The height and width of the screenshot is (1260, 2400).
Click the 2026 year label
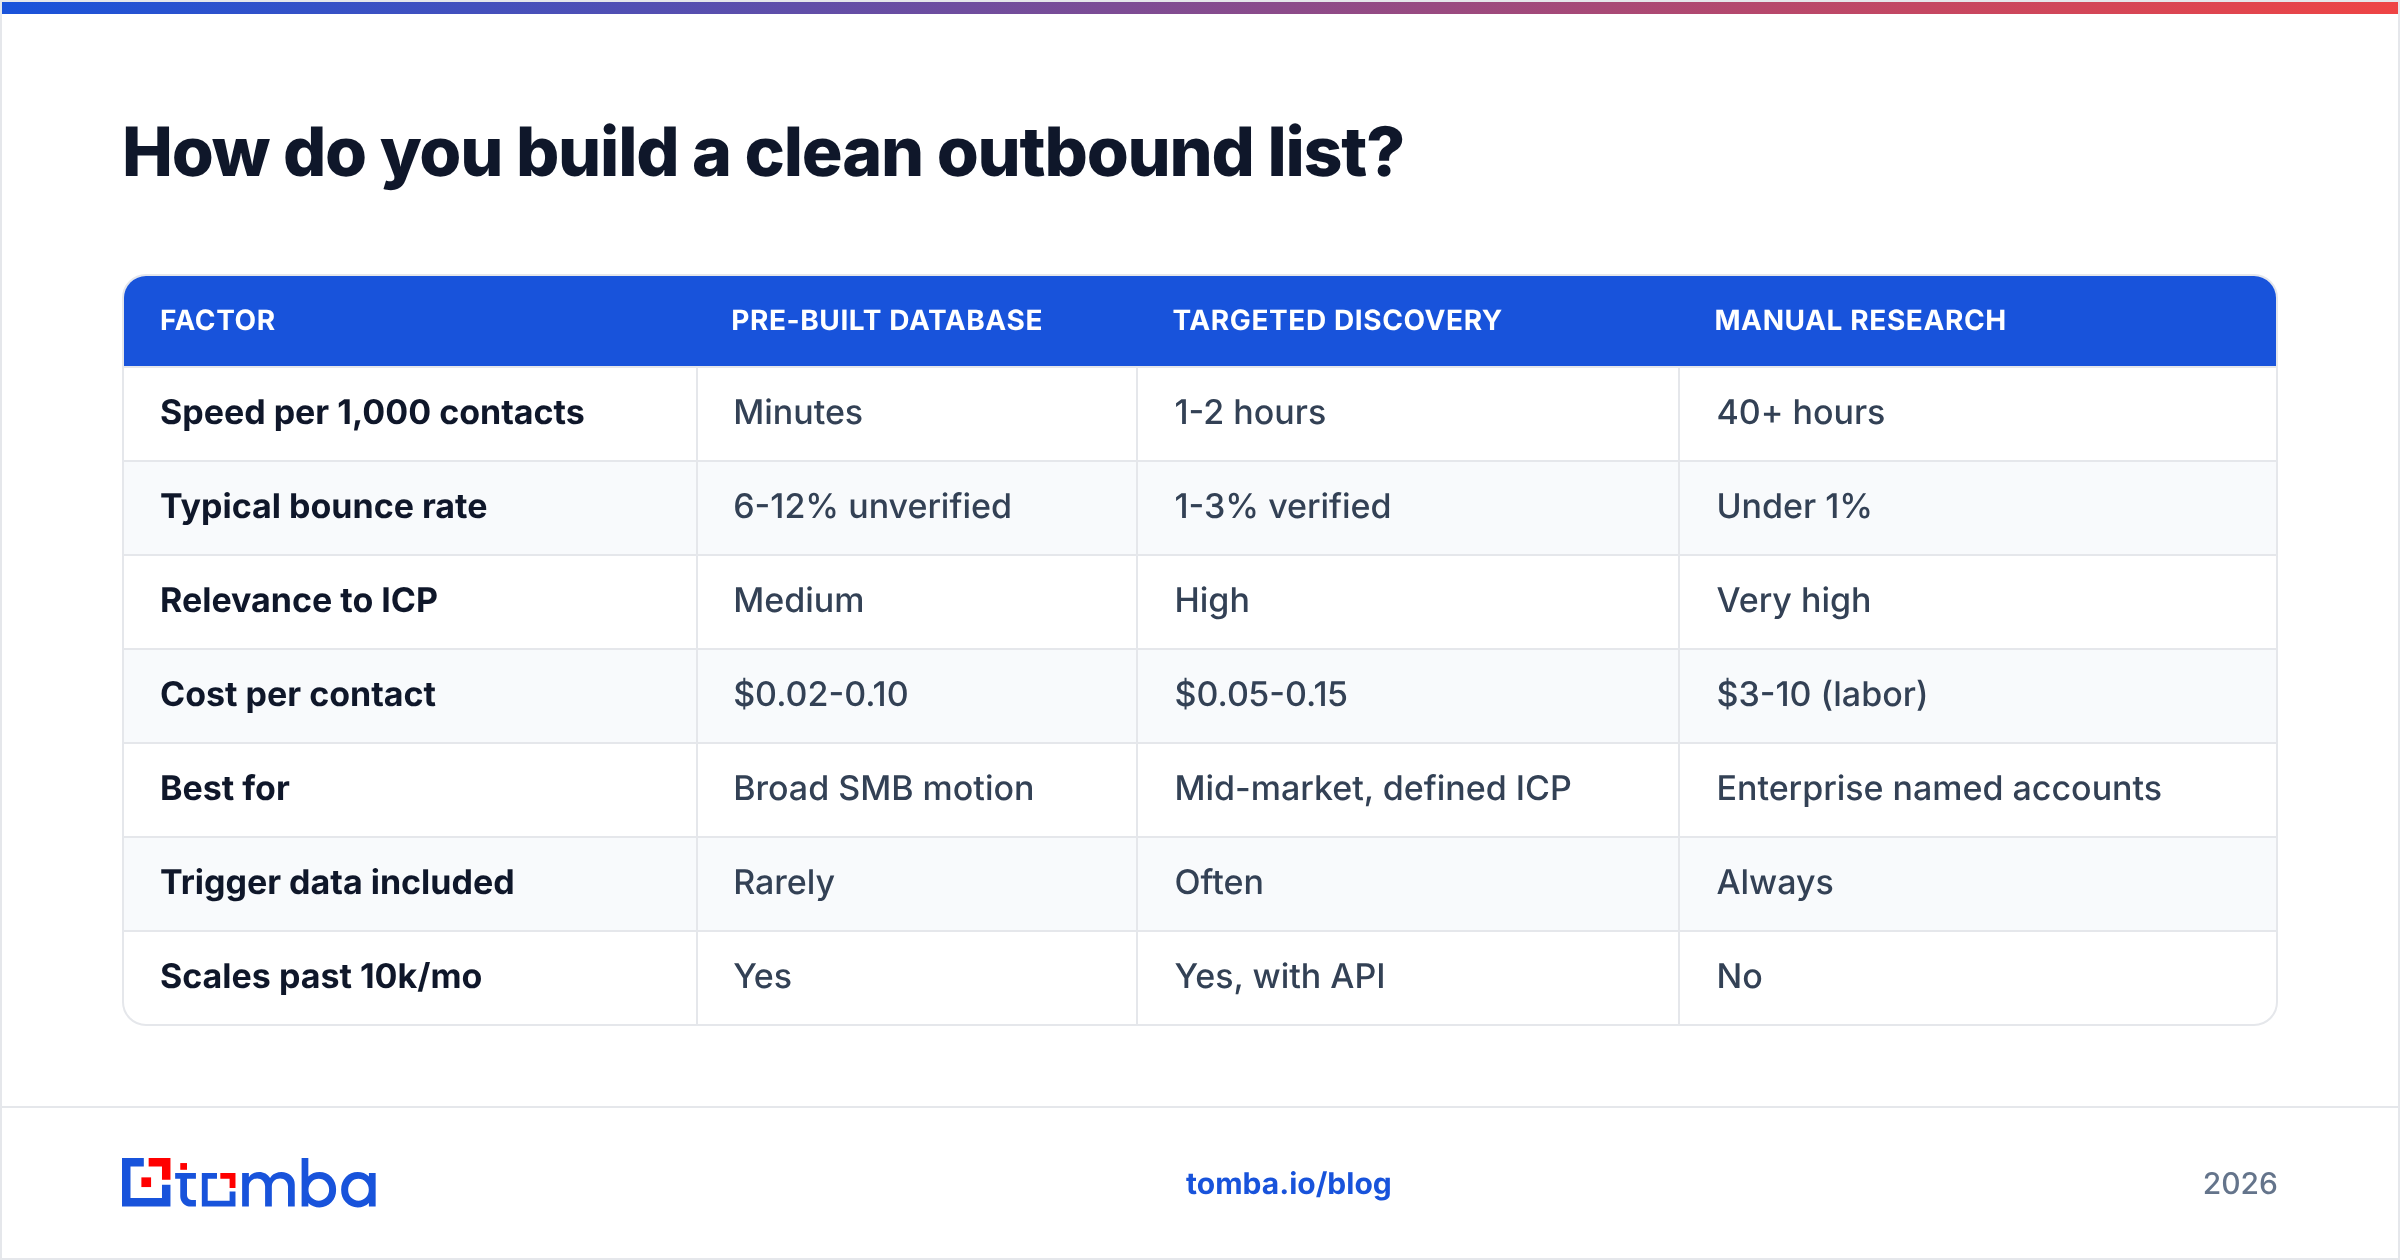(x=2240, y=1184)
